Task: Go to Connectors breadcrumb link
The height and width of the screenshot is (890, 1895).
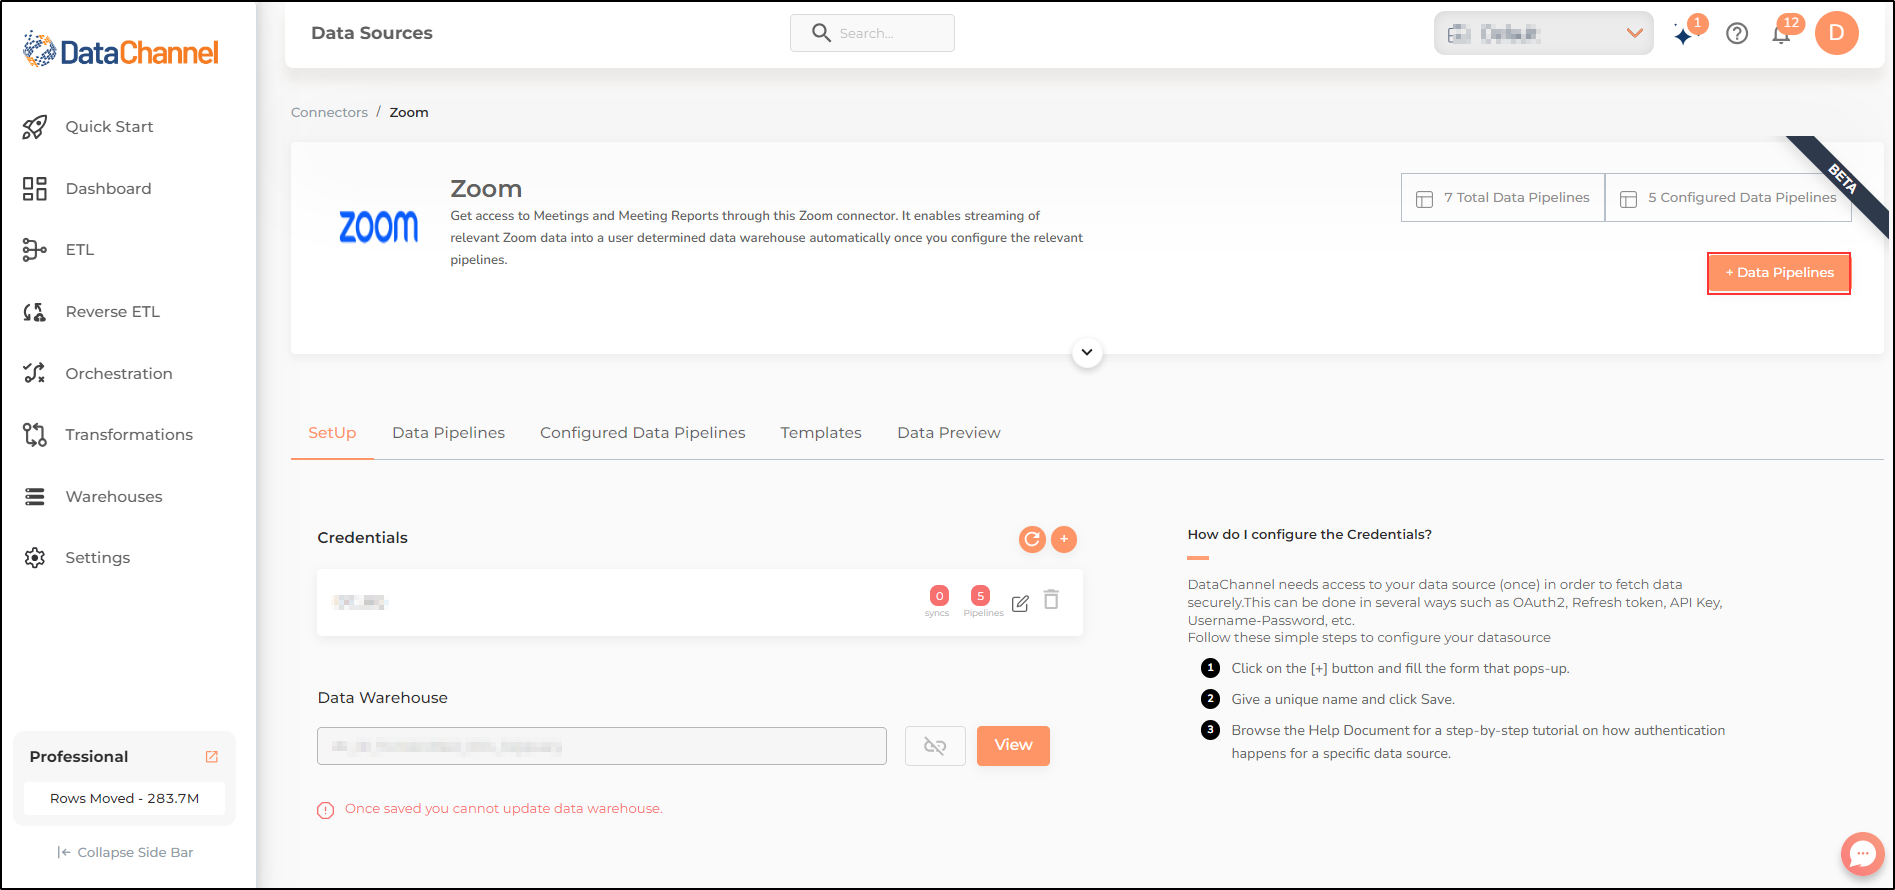Action: [x=329, y=113]
